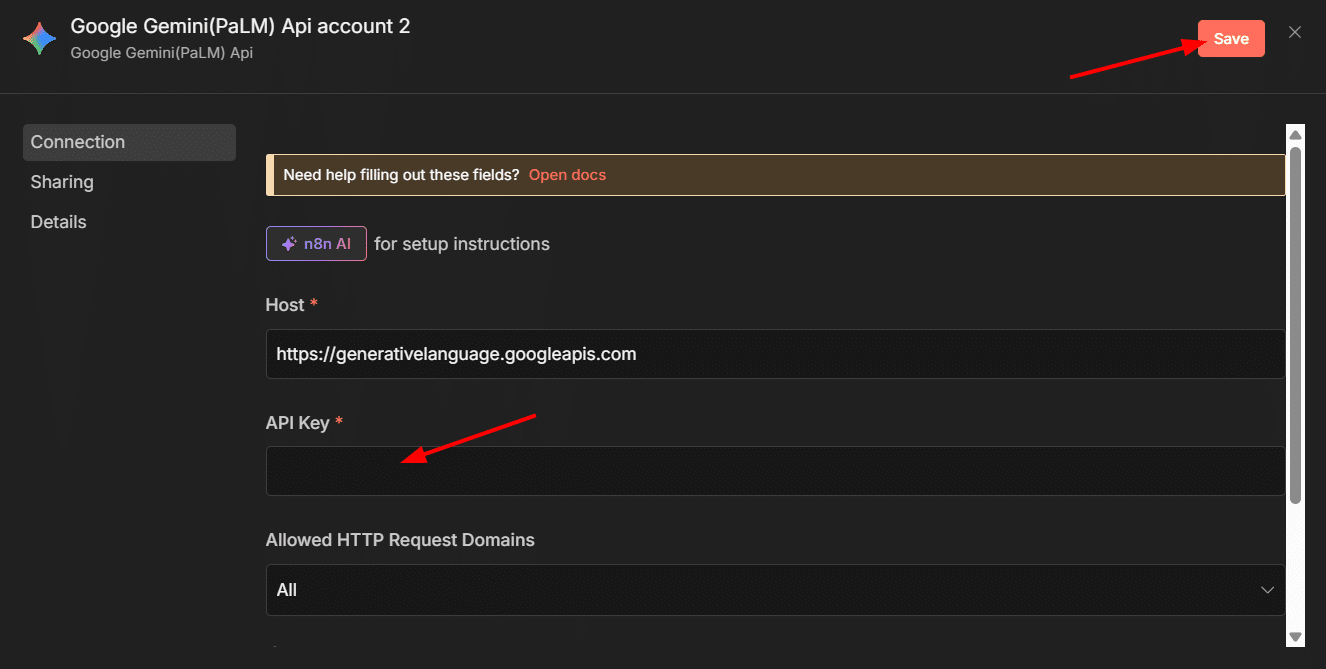Click 'Google Gemini(PaLM) Api' subtitle text
The image size is (1326, 669).
tap(162, 52)
